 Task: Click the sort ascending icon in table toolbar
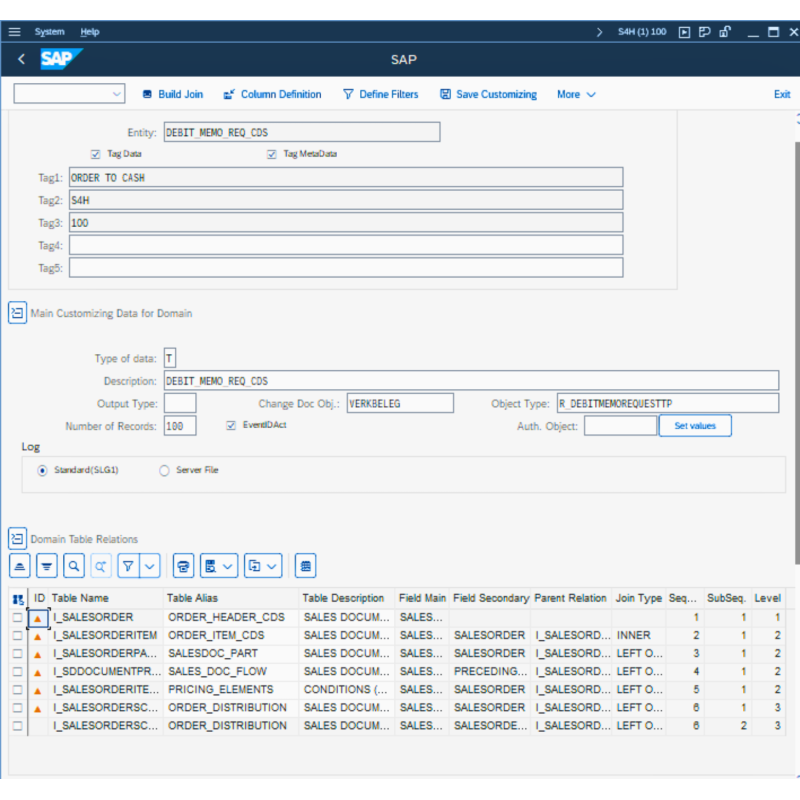tap(20, 566)
